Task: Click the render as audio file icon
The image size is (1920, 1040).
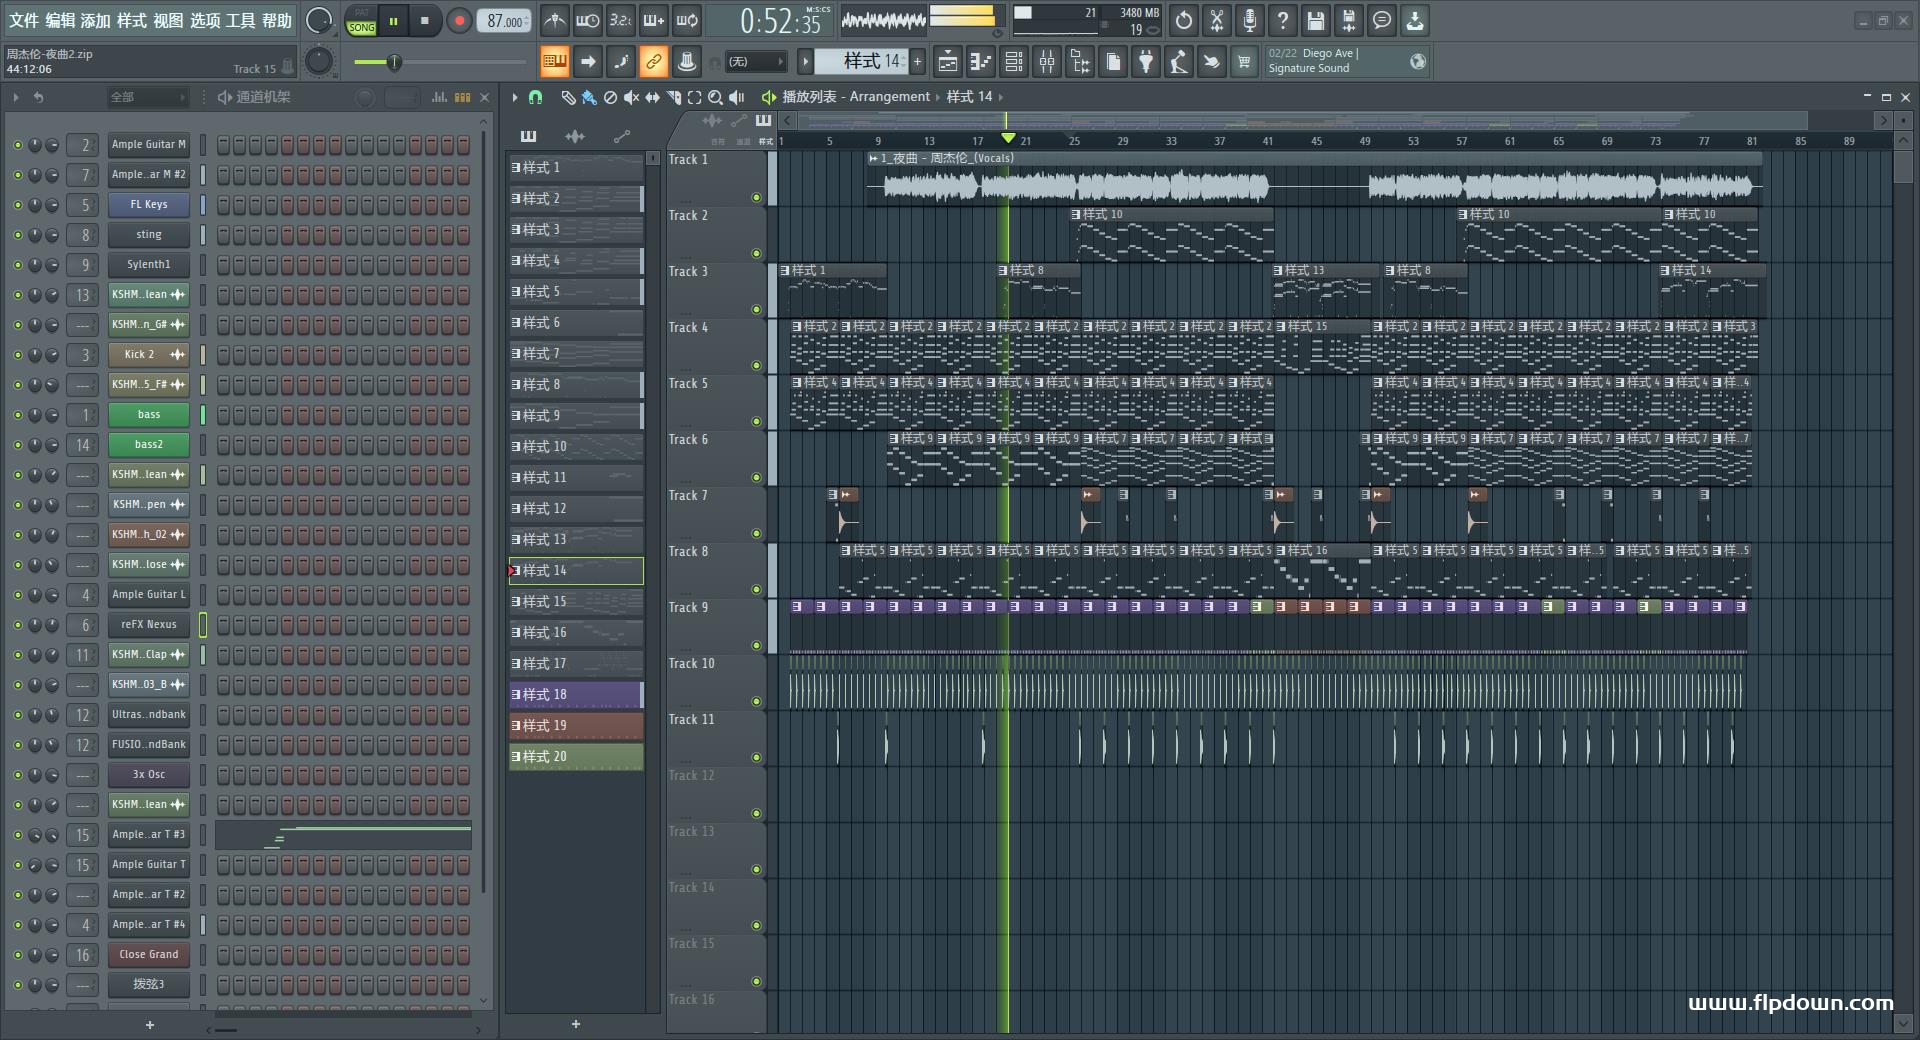Action: click(1349, 20)
